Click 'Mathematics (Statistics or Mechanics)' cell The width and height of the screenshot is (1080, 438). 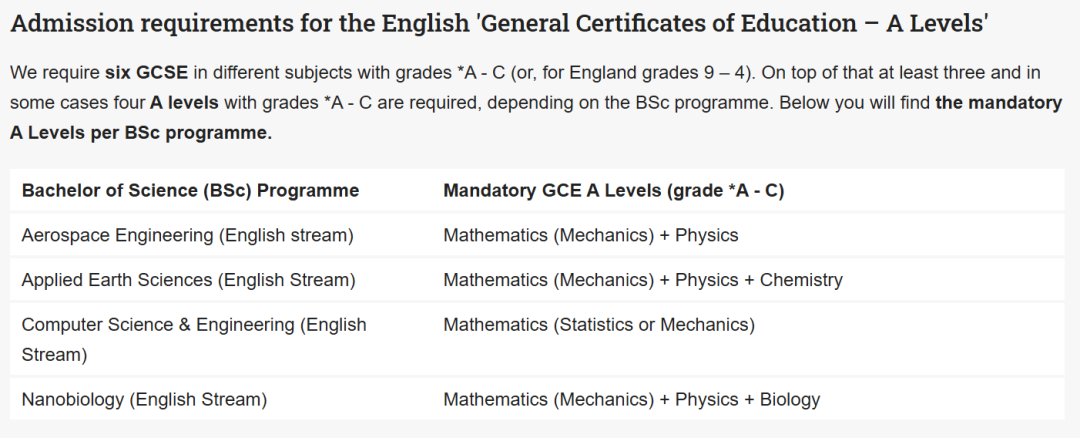599,325
